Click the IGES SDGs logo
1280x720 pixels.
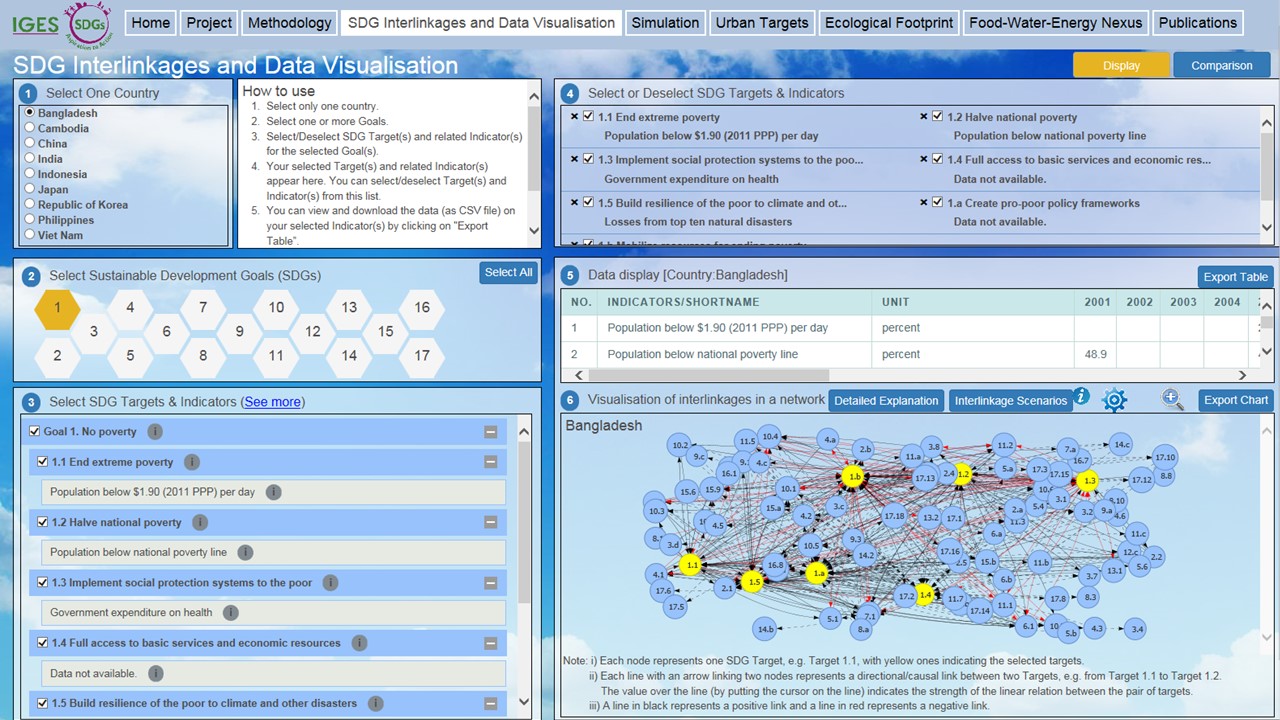pyautogui.click(x=62, y=23)
